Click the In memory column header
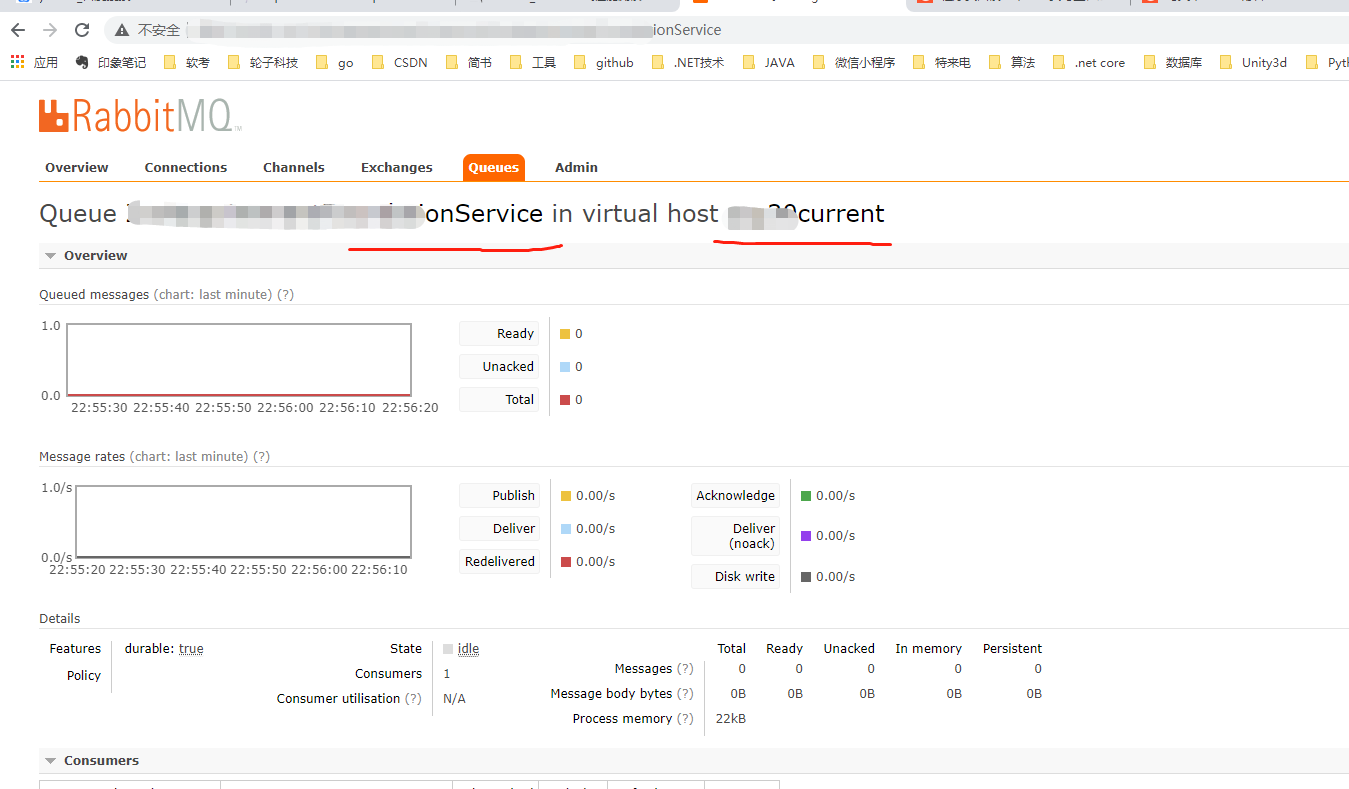This screenshot has width=1349, height=789. tap(928, 648)
